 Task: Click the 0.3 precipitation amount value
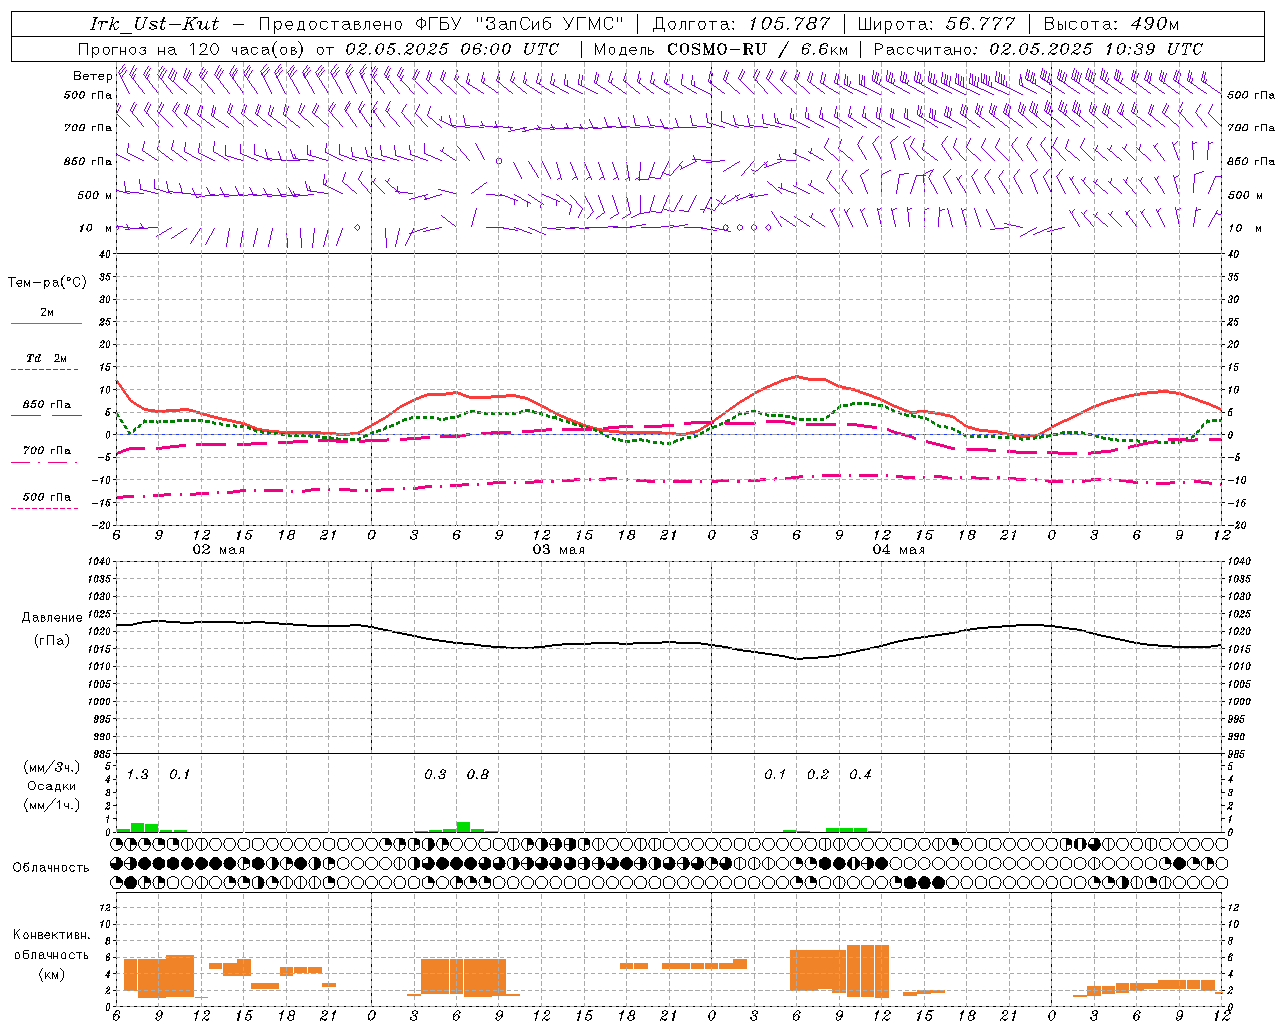(435, 774)
